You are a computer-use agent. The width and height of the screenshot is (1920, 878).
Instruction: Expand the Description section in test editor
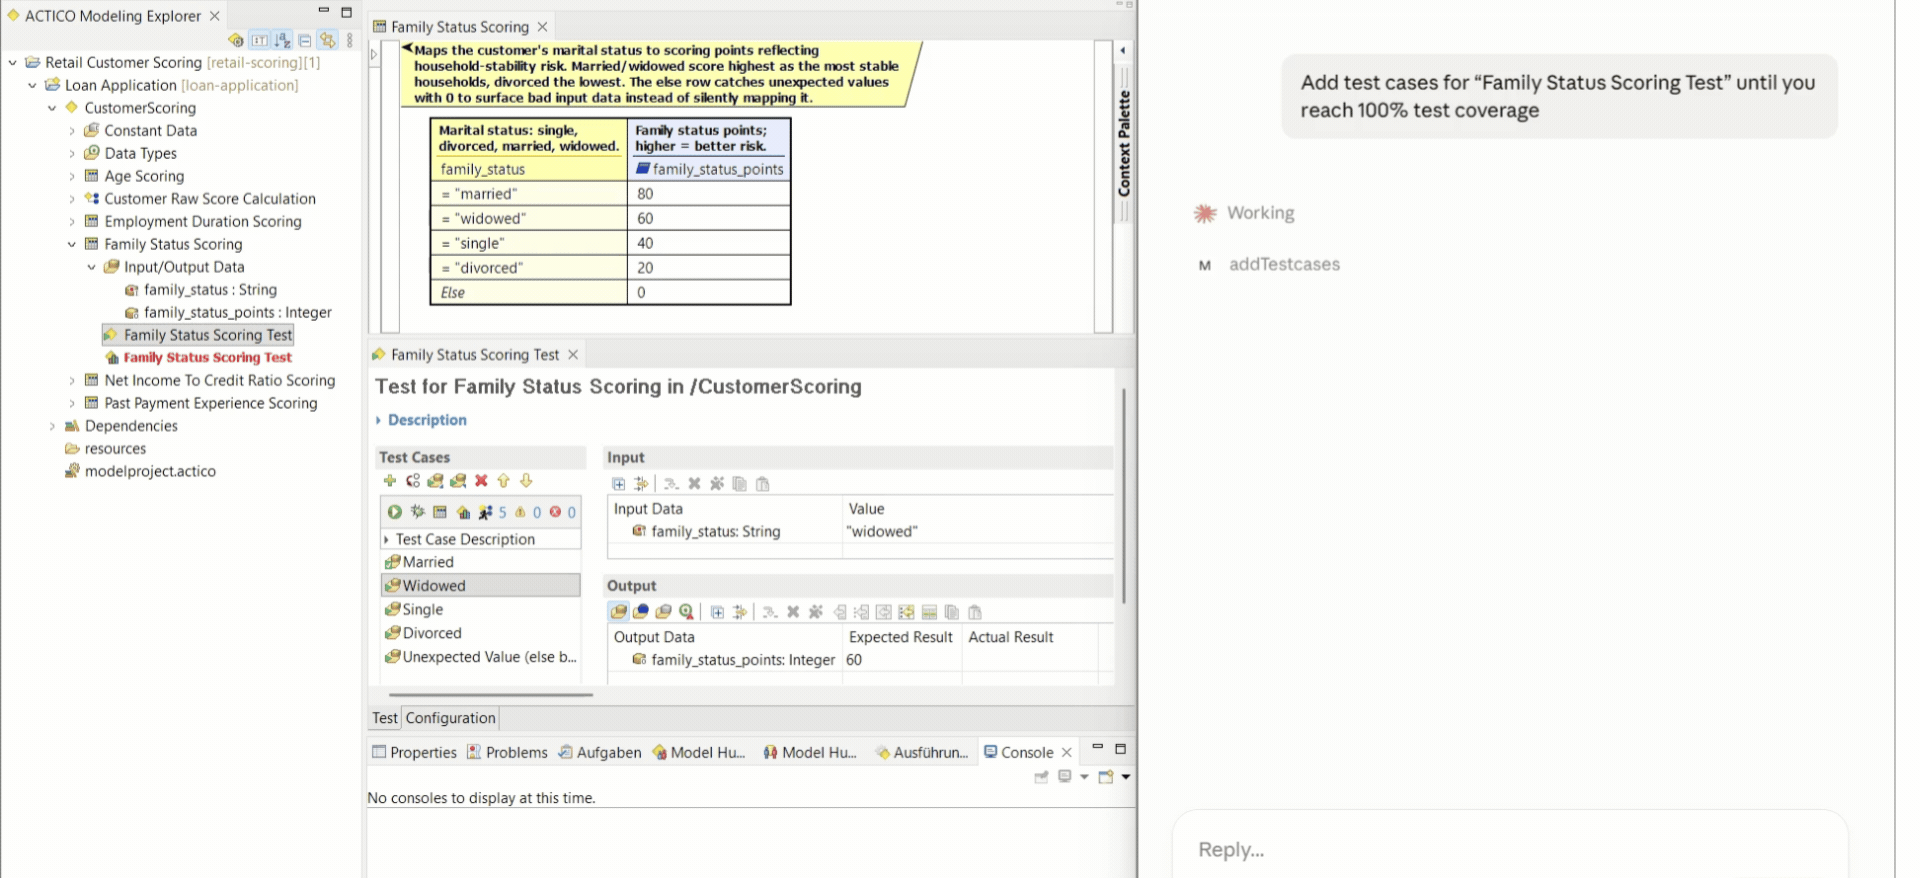point(379,420)
